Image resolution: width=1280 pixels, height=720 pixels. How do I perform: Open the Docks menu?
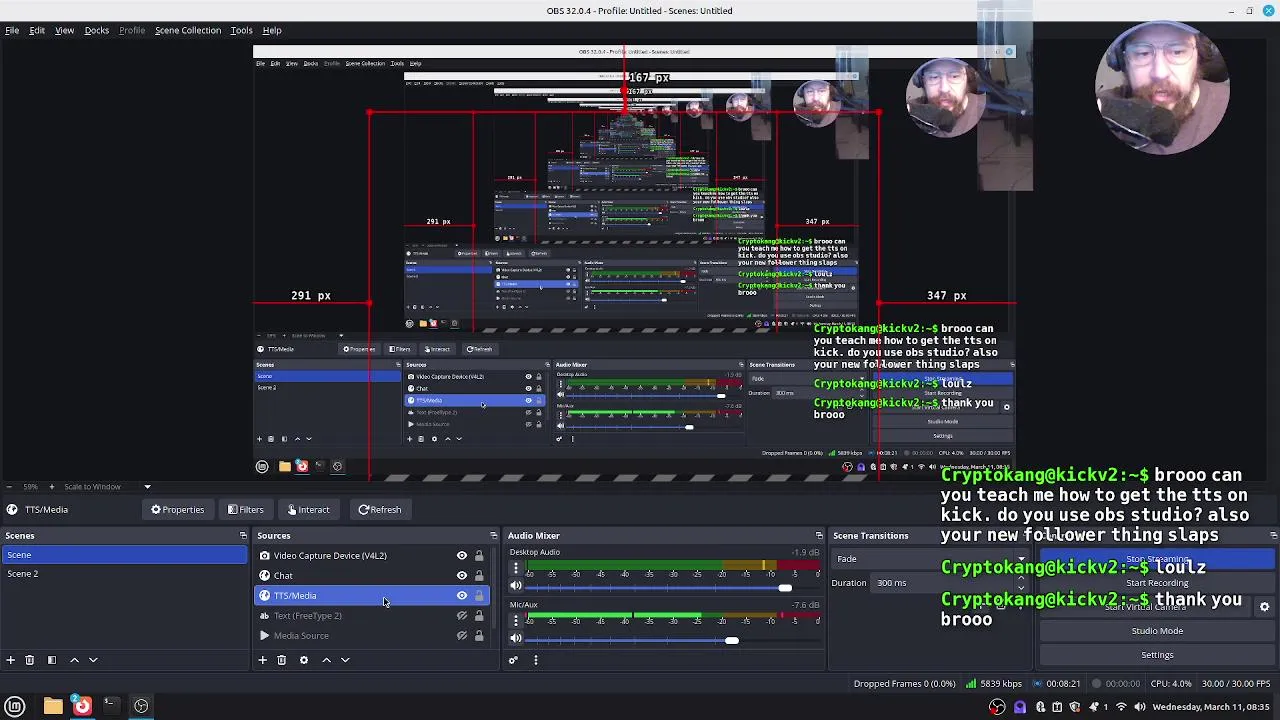pos(97,30)
